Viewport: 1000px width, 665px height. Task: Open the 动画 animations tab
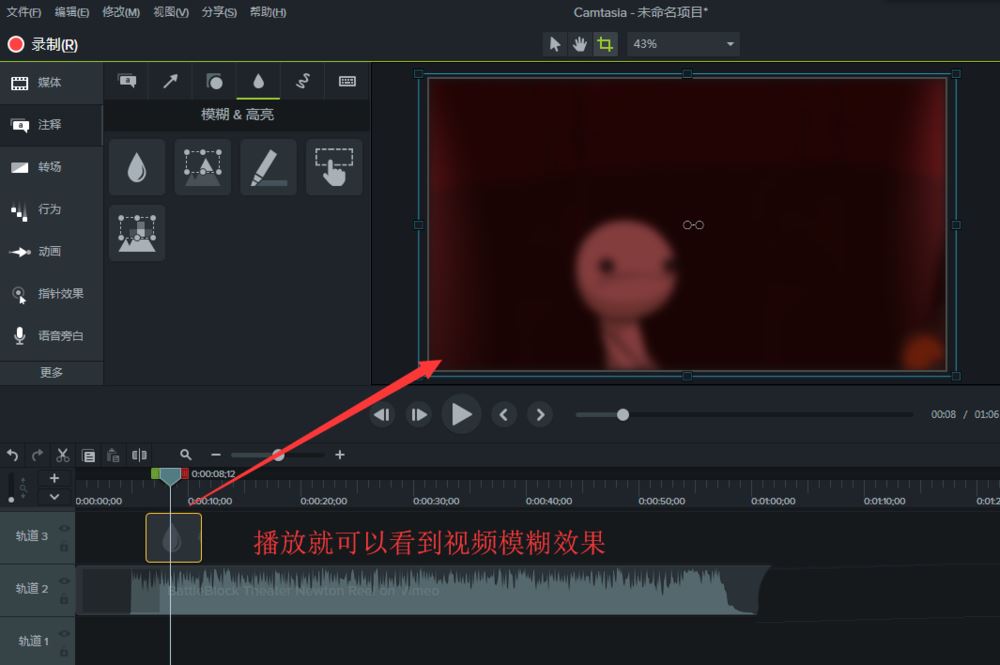pos(51,251)
